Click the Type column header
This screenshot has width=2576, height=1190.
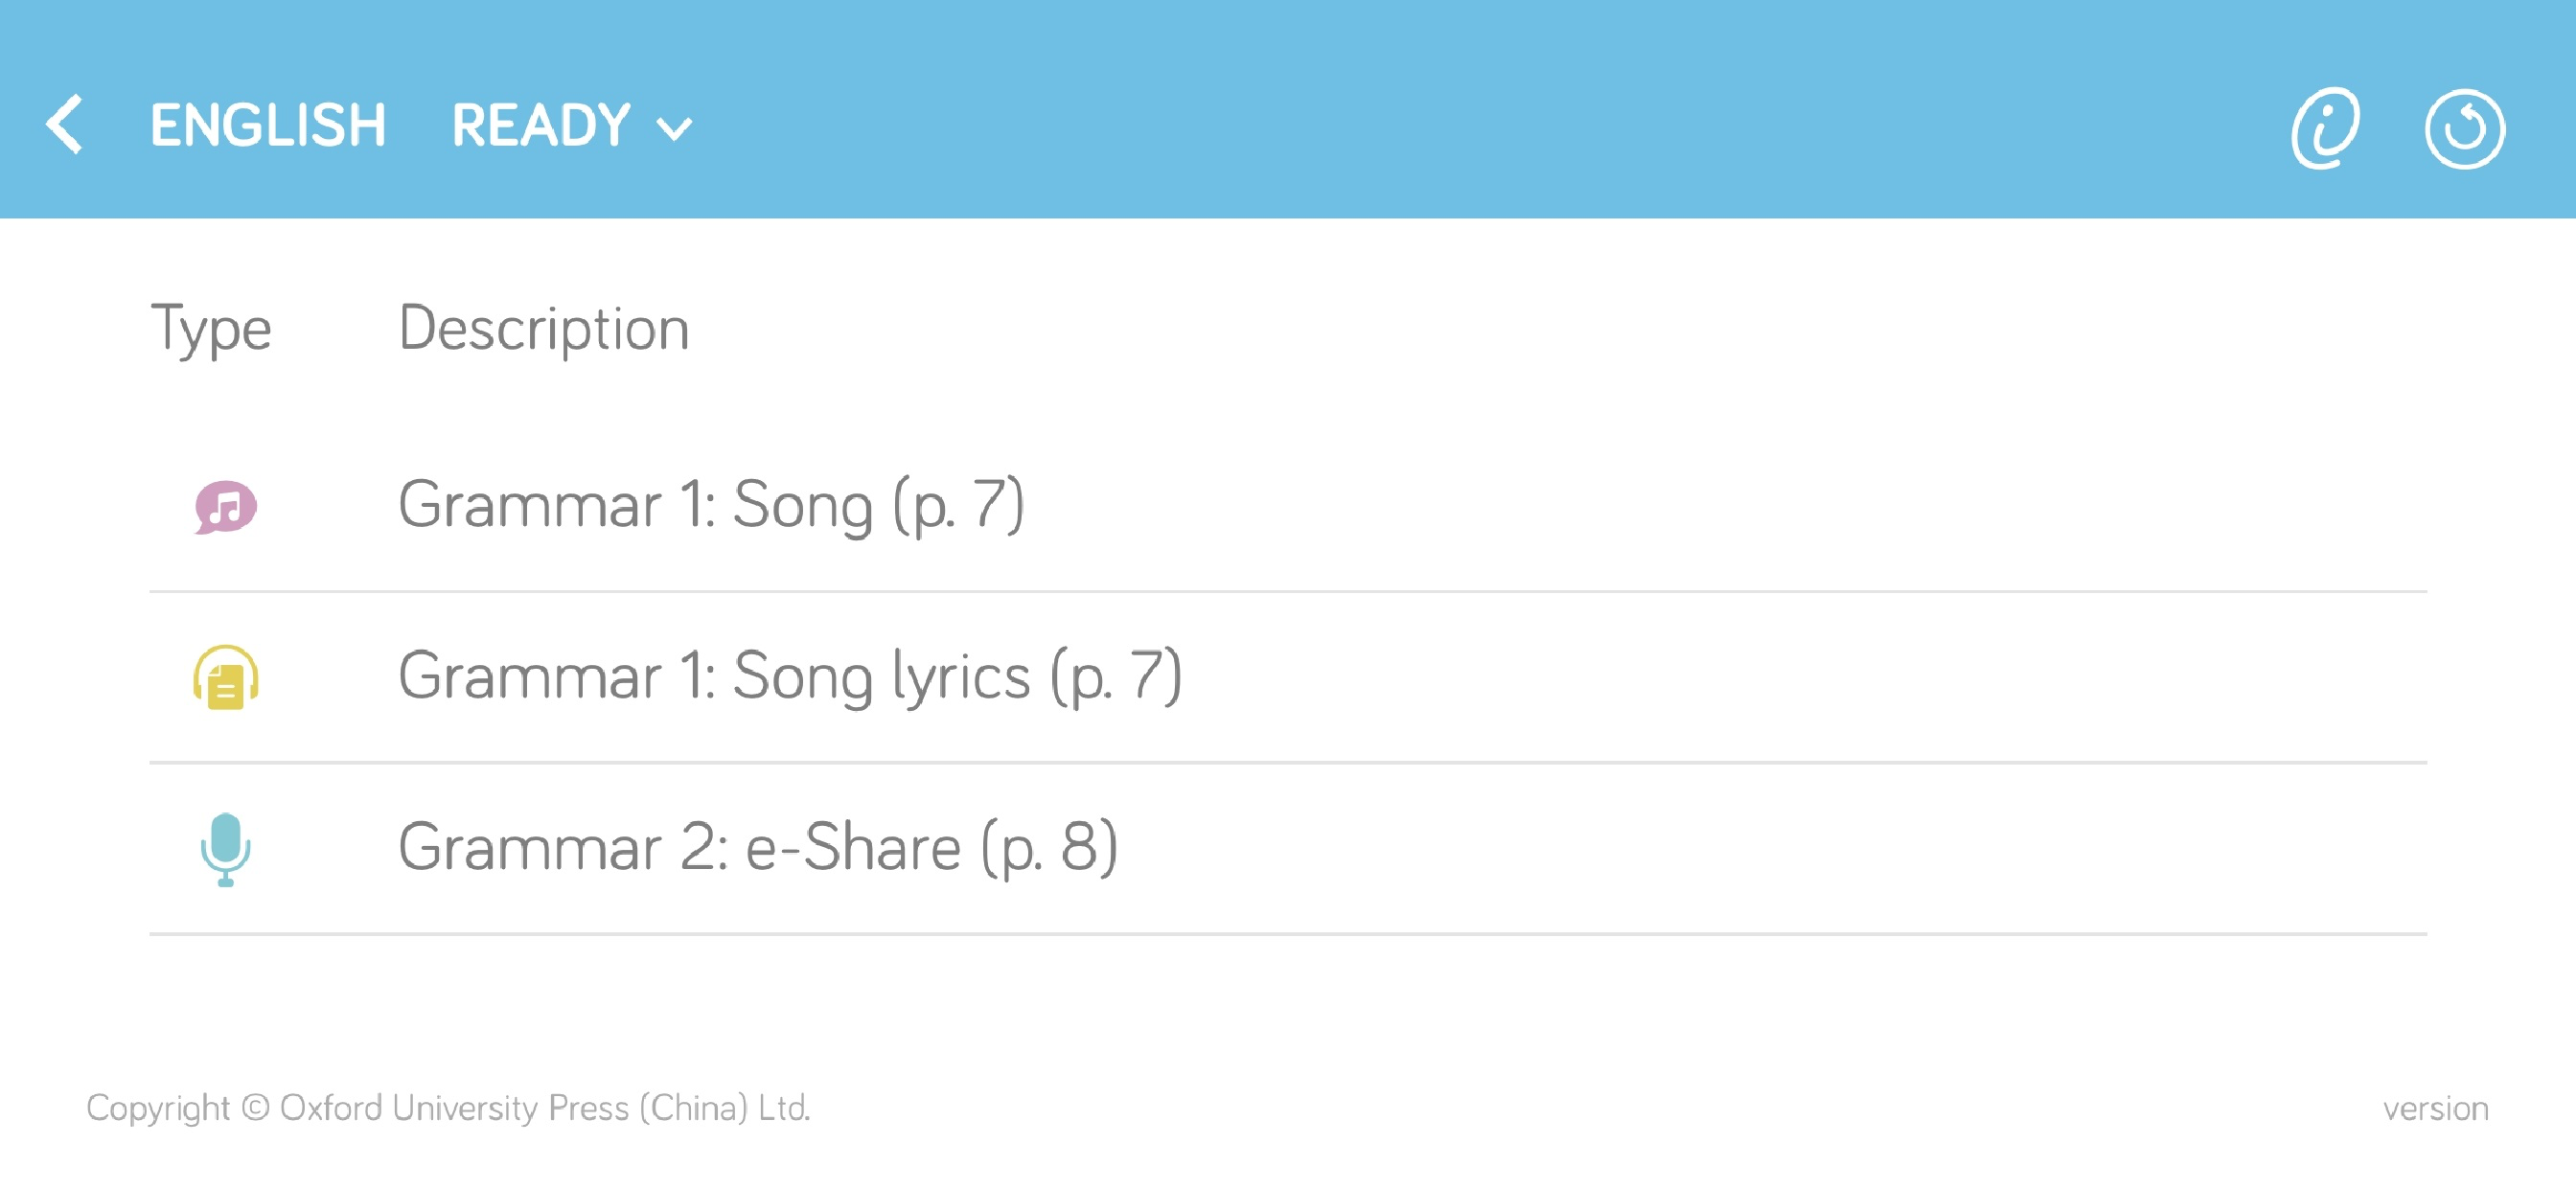point(211,328)
